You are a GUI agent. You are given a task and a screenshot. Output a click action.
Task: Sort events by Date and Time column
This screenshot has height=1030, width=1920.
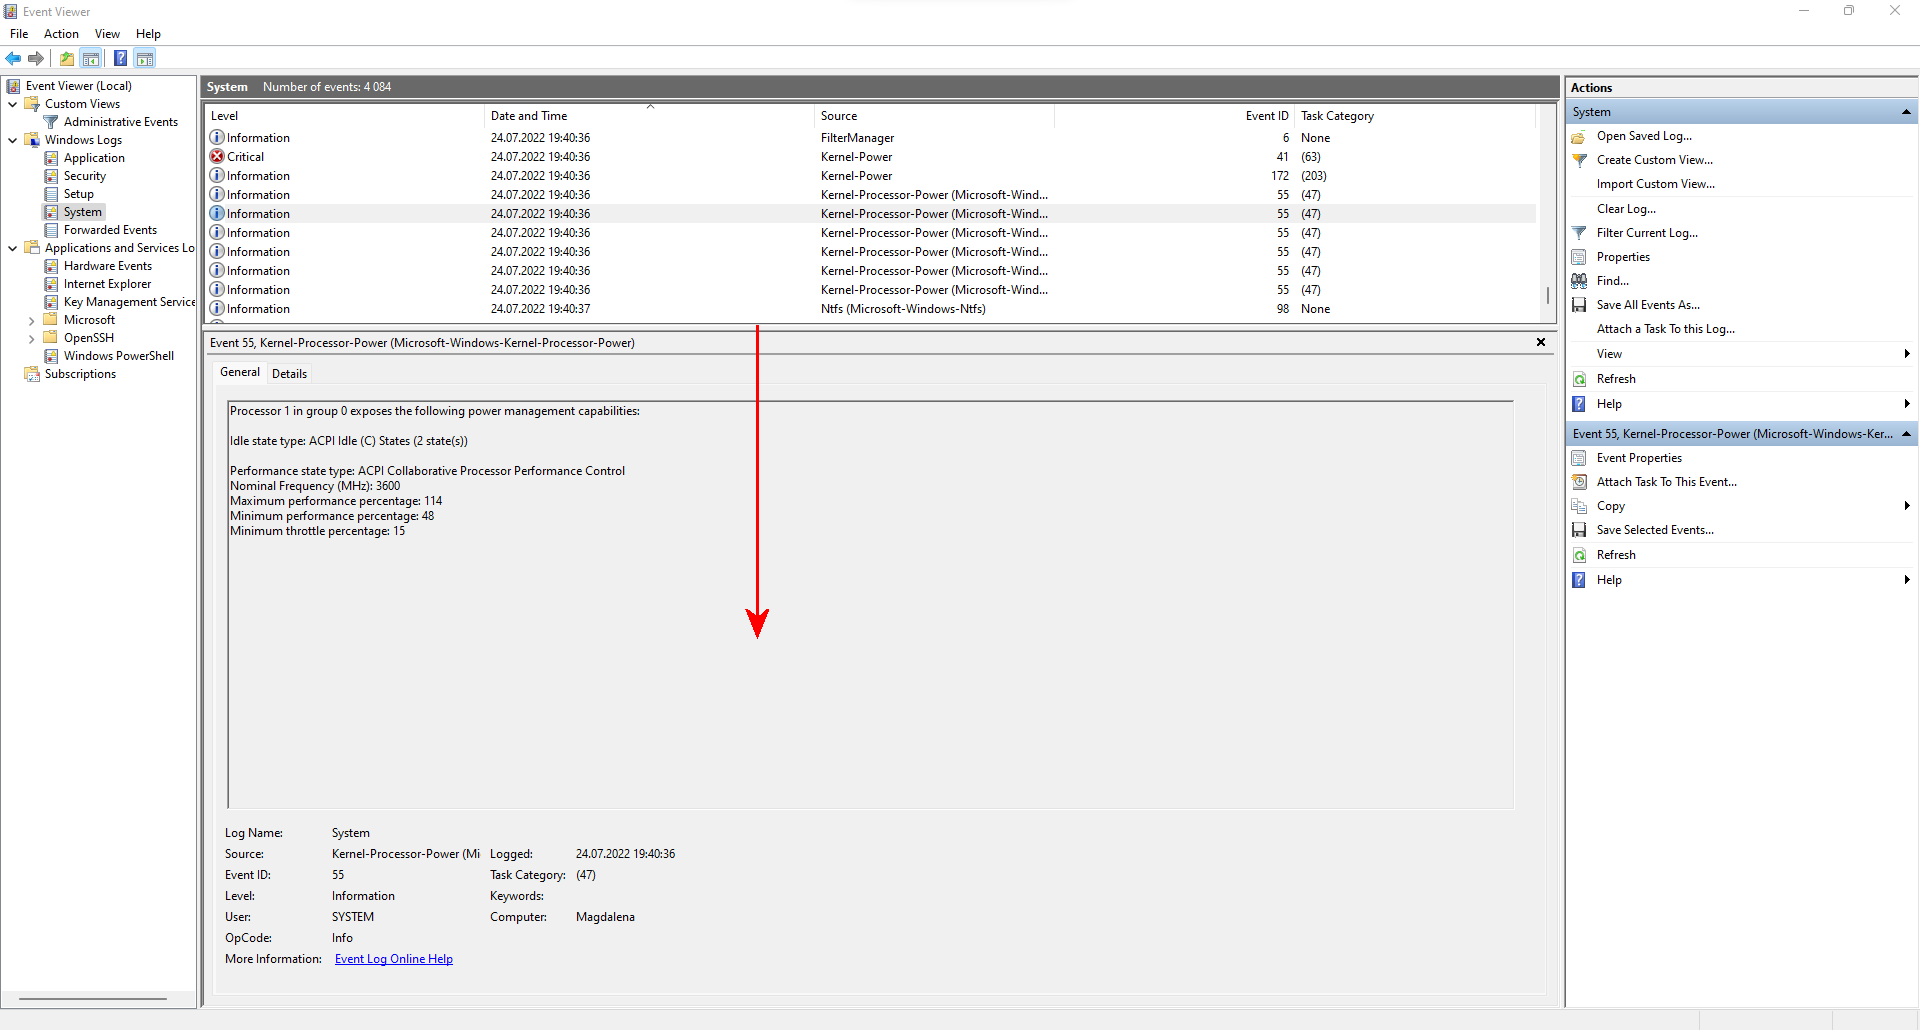pos(649,116)
